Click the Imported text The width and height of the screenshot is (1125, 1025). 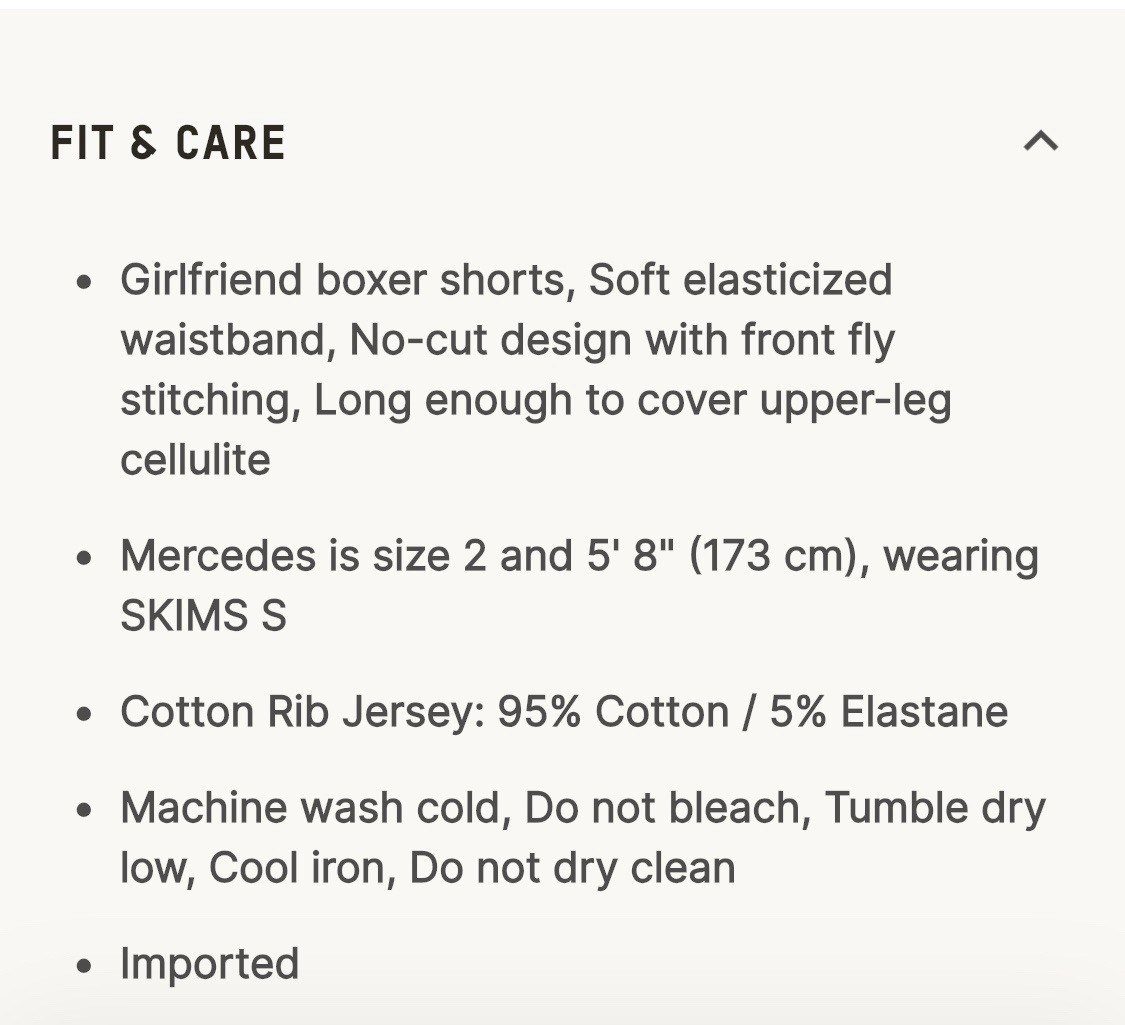click(x=209, y=964)
